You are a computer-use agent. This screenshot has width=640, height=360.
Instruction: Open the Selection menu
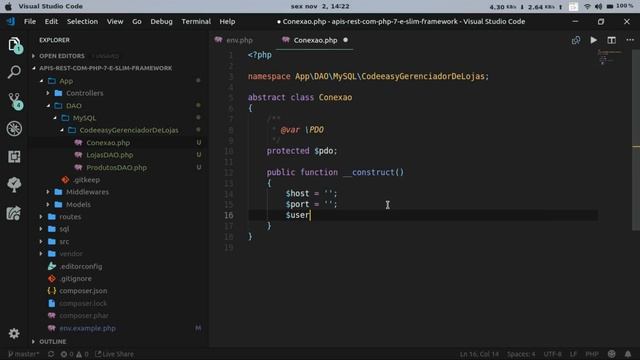(82, 21)
